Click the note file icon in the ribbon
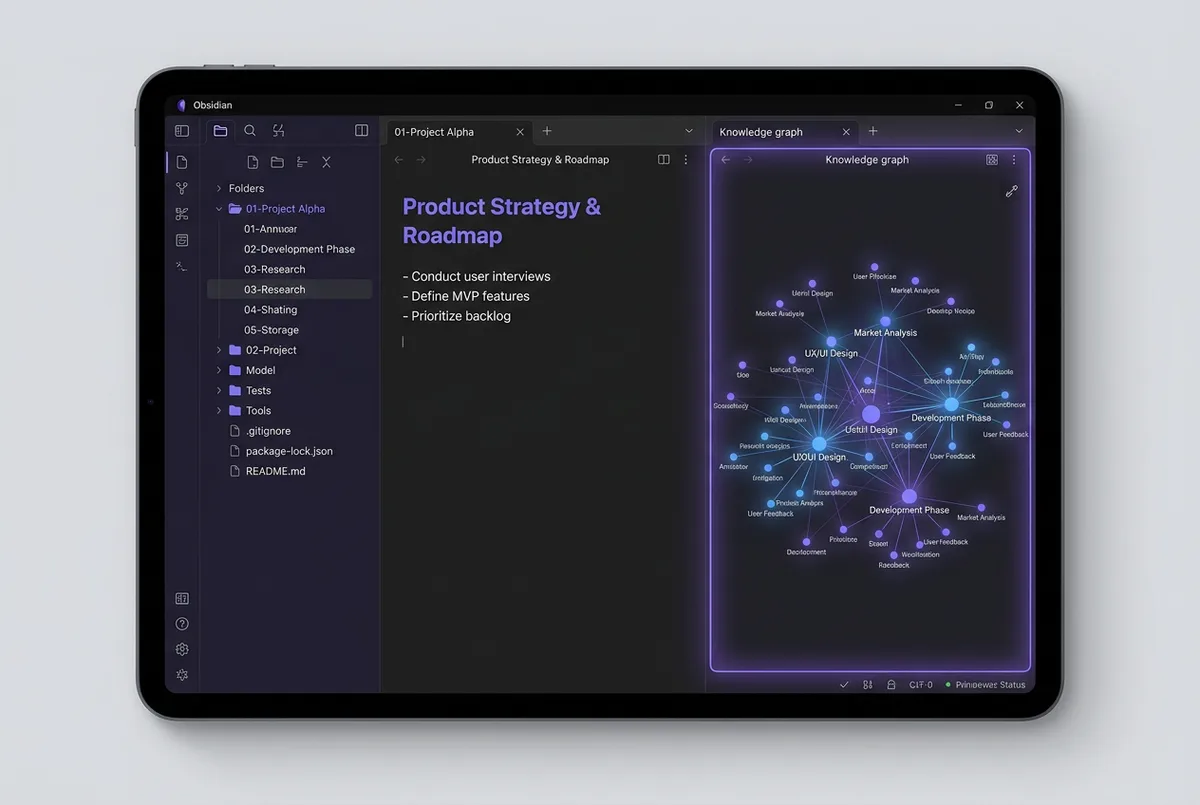1200x805 pixels. tap(182, 162)
